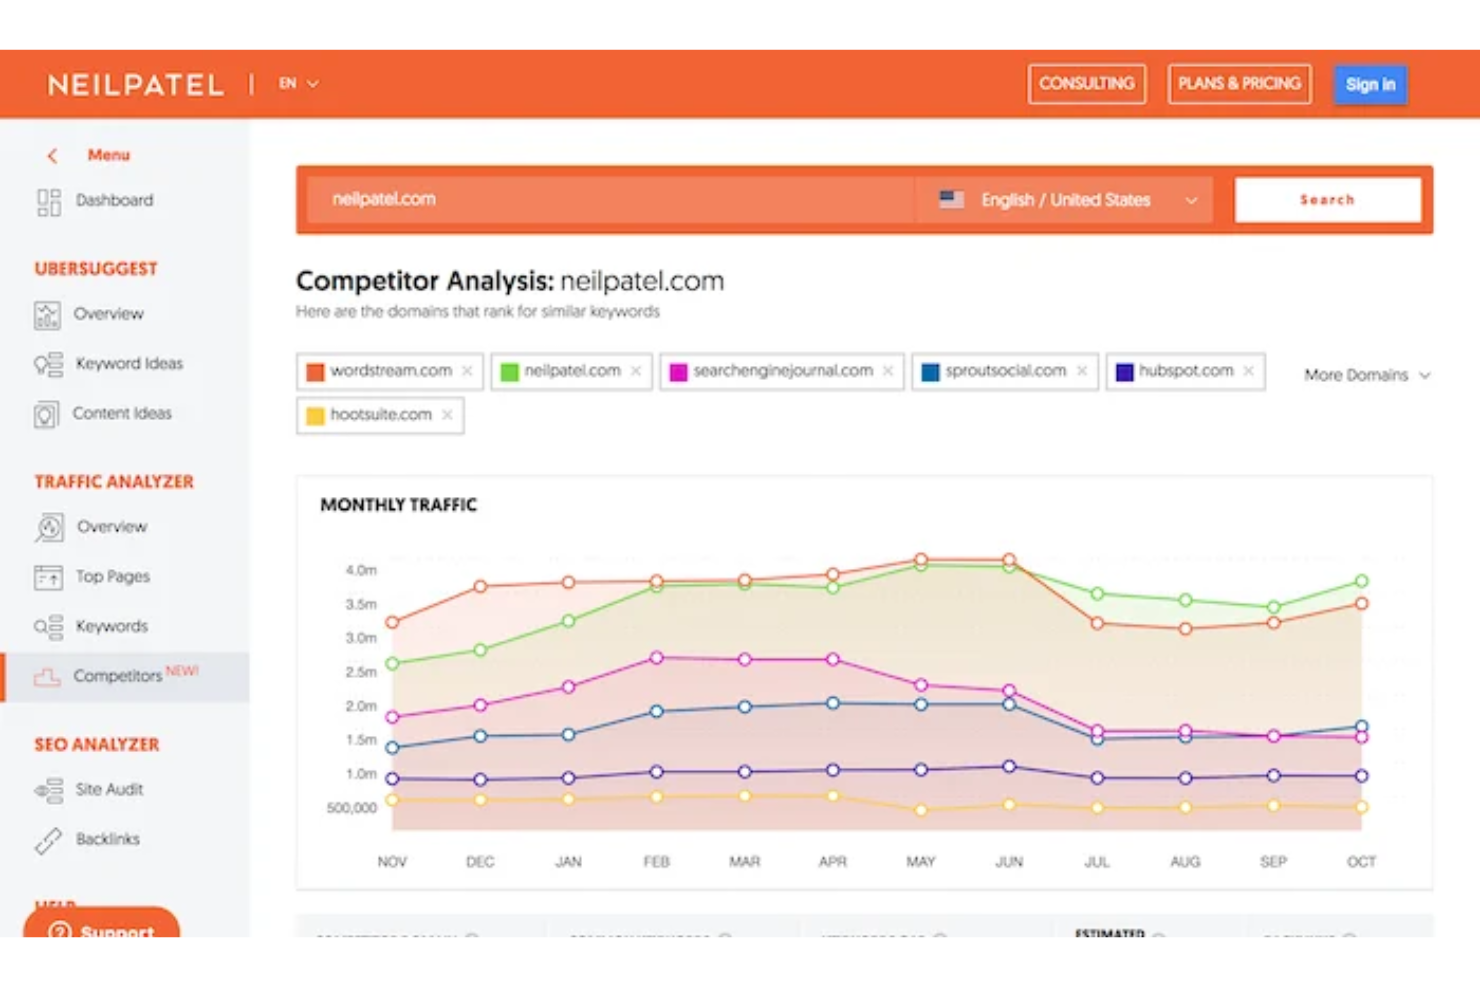Click the Competitors NEW icon
Image resolution: width=1480 pixels, height=987 pixels.
coord(47,676)
